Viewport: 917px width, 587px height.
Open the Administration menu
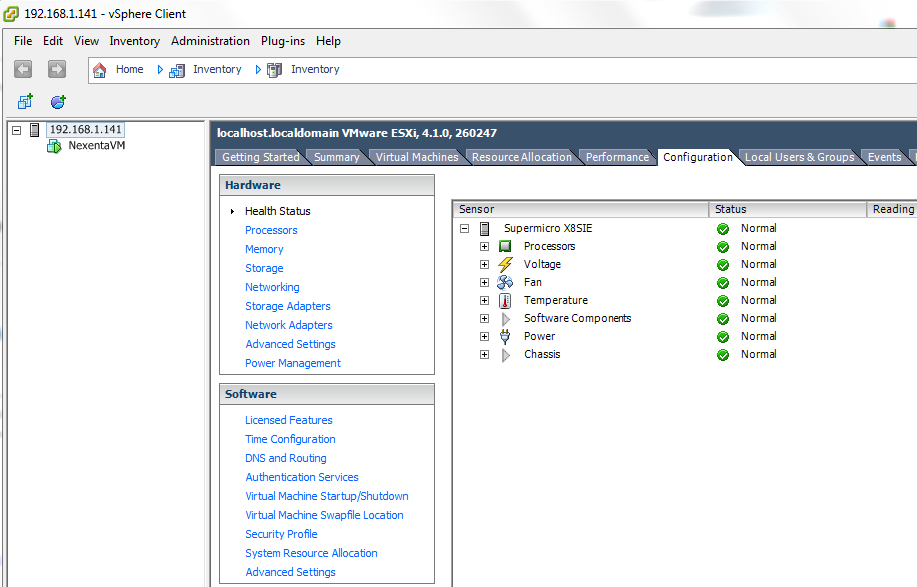coord(210,41)
